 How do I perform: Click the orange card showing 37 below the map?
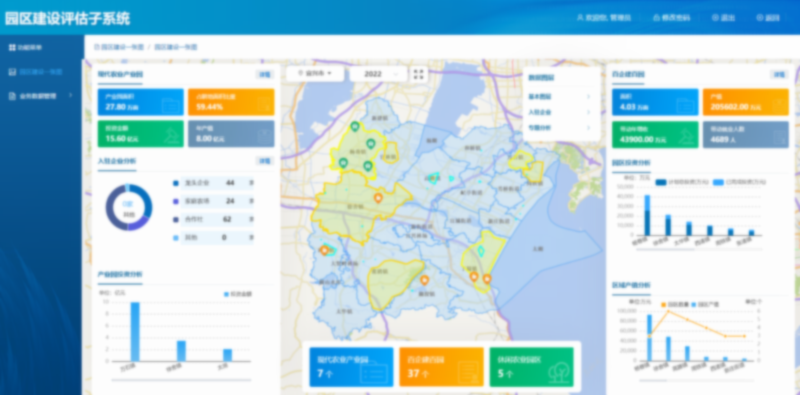click(x=441, y=367)
